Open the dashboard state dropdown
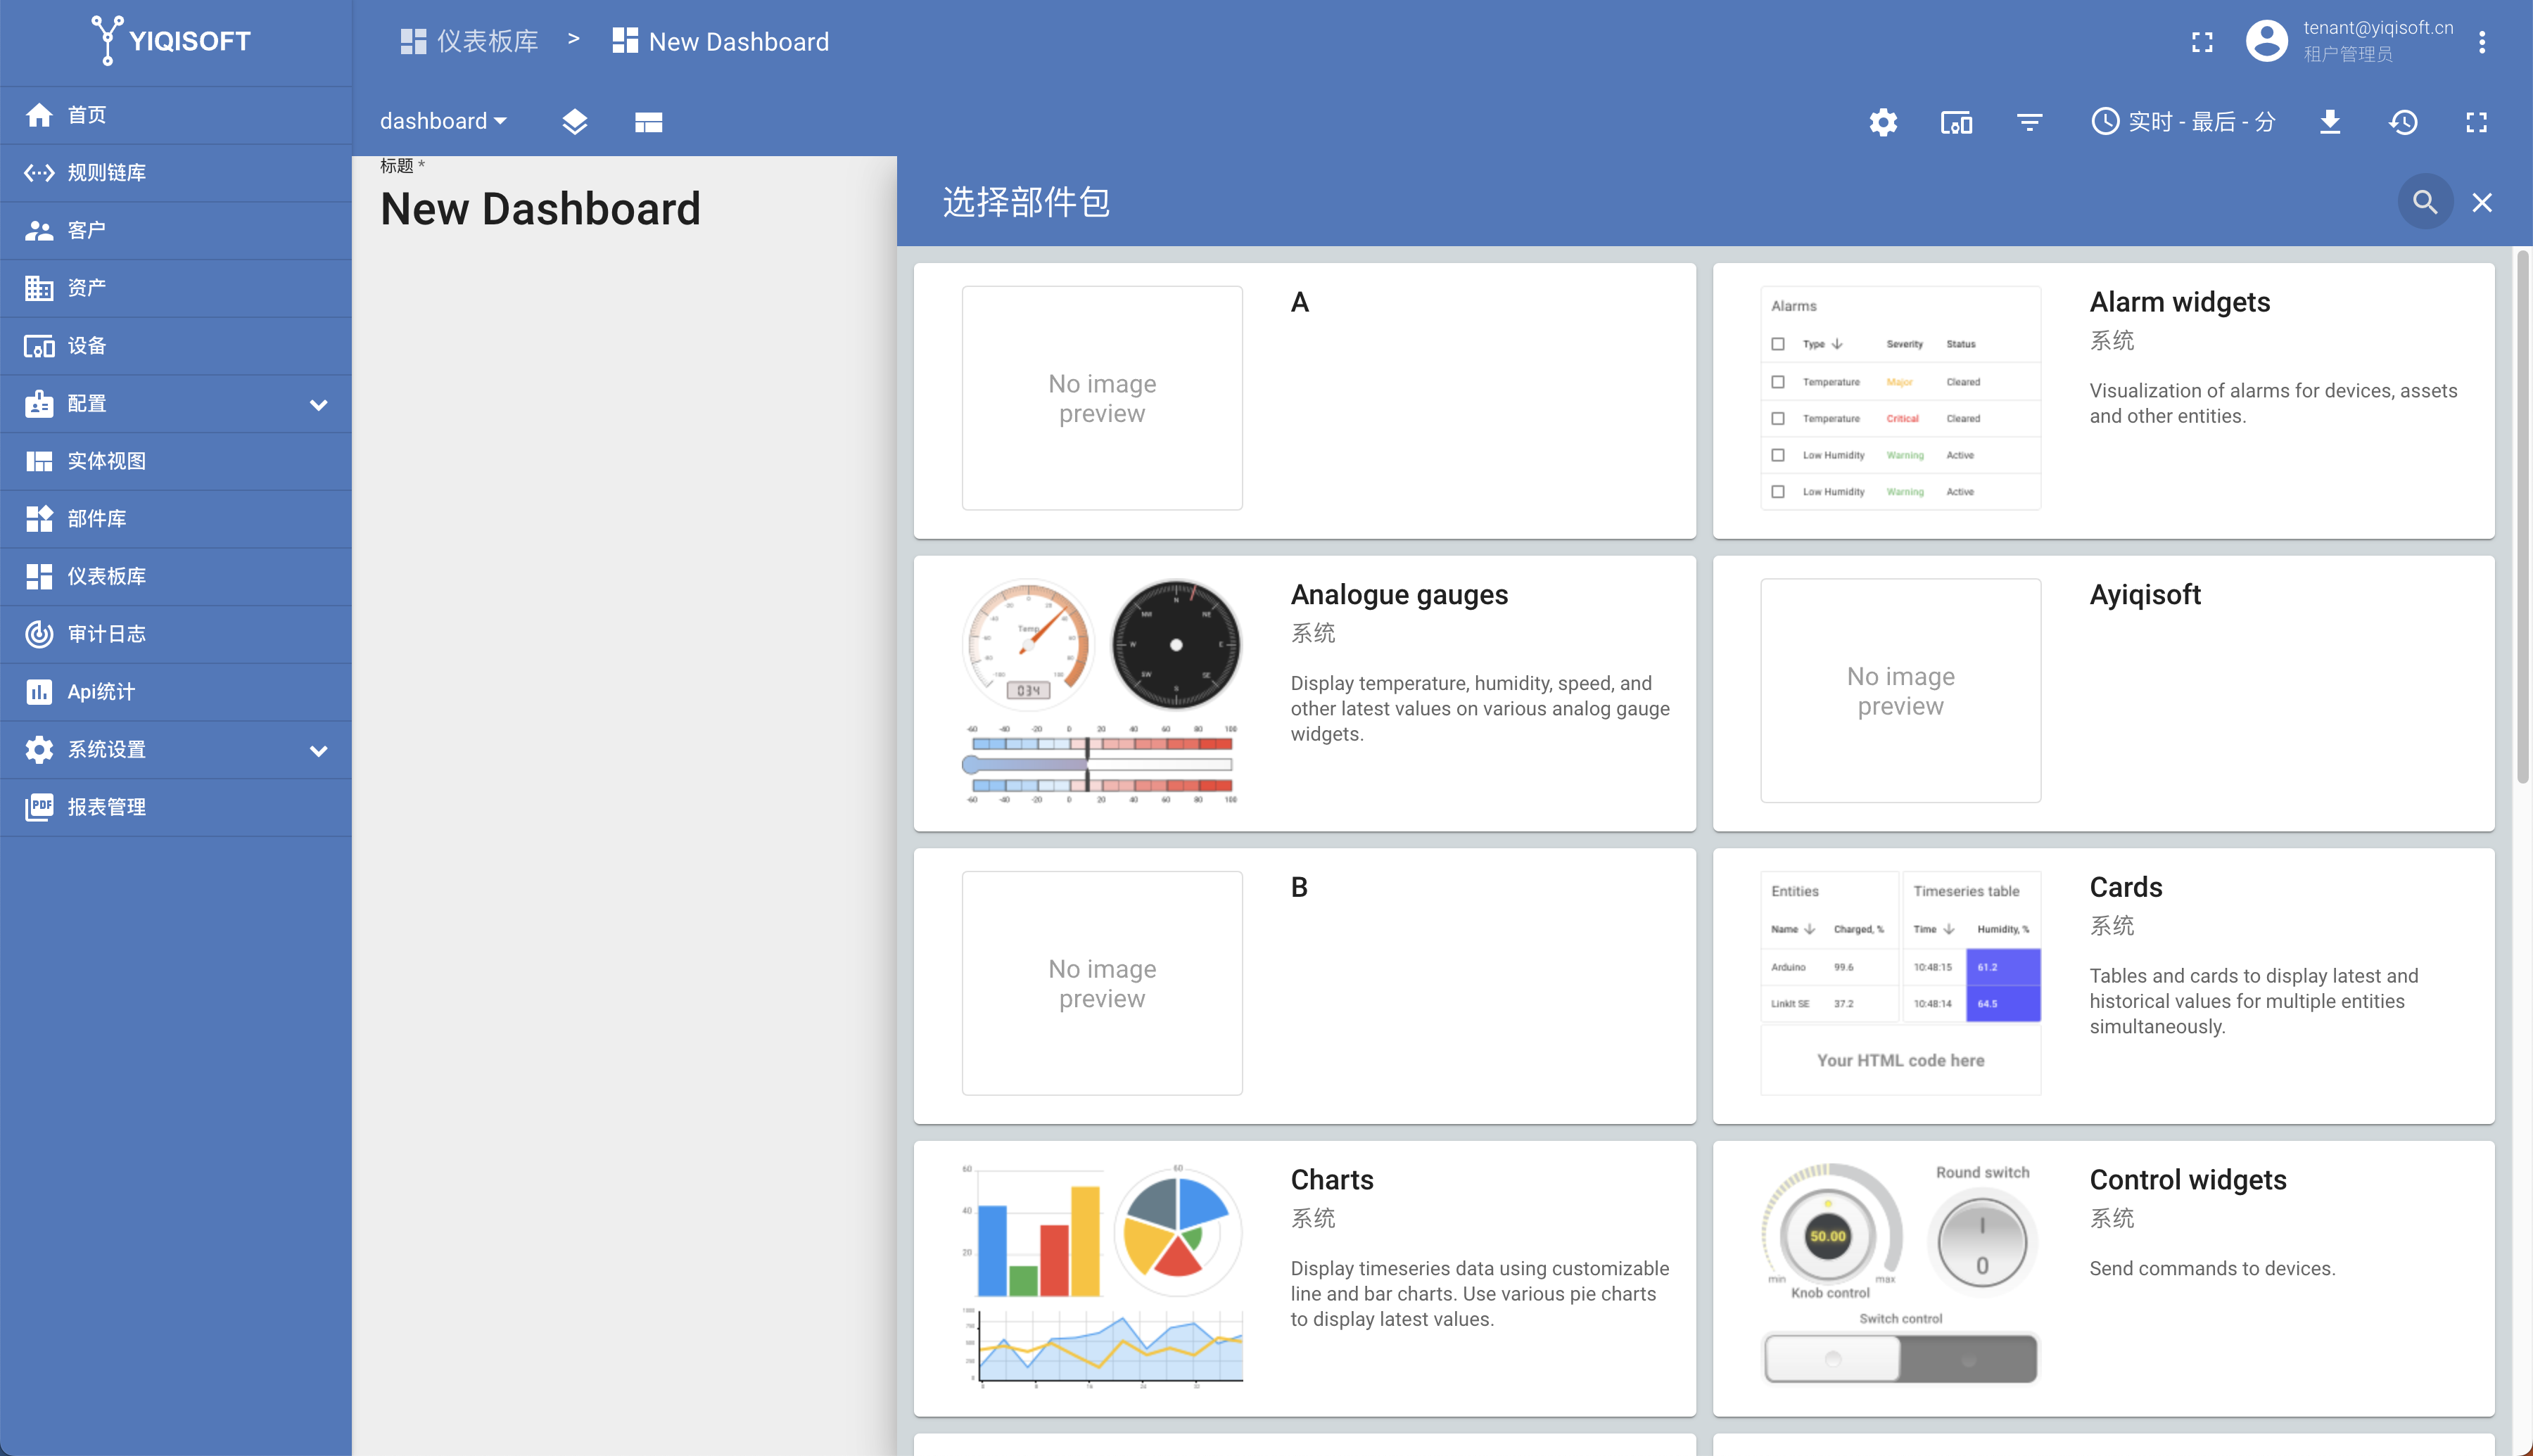 (443, 121)
